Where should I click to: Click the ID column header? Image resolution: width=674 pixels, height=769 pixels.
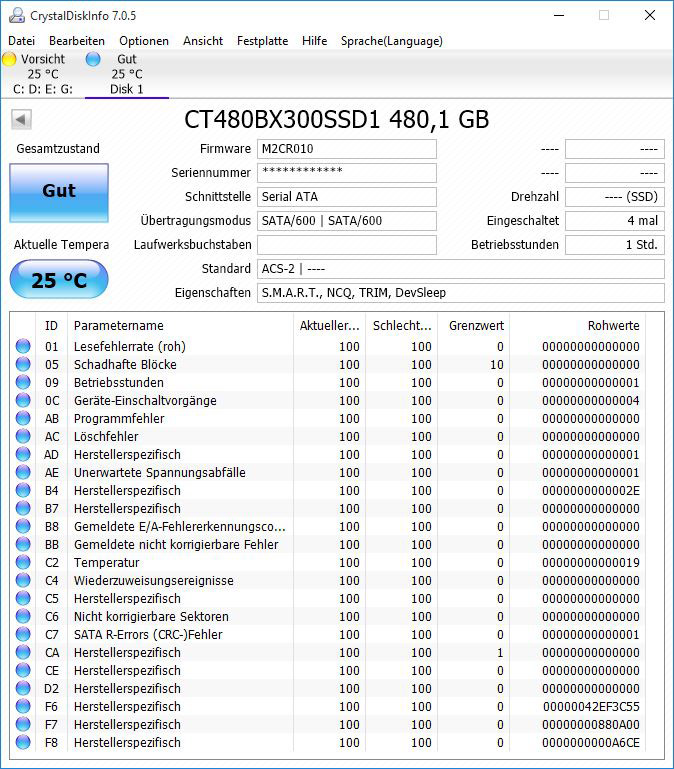[52, 326]
